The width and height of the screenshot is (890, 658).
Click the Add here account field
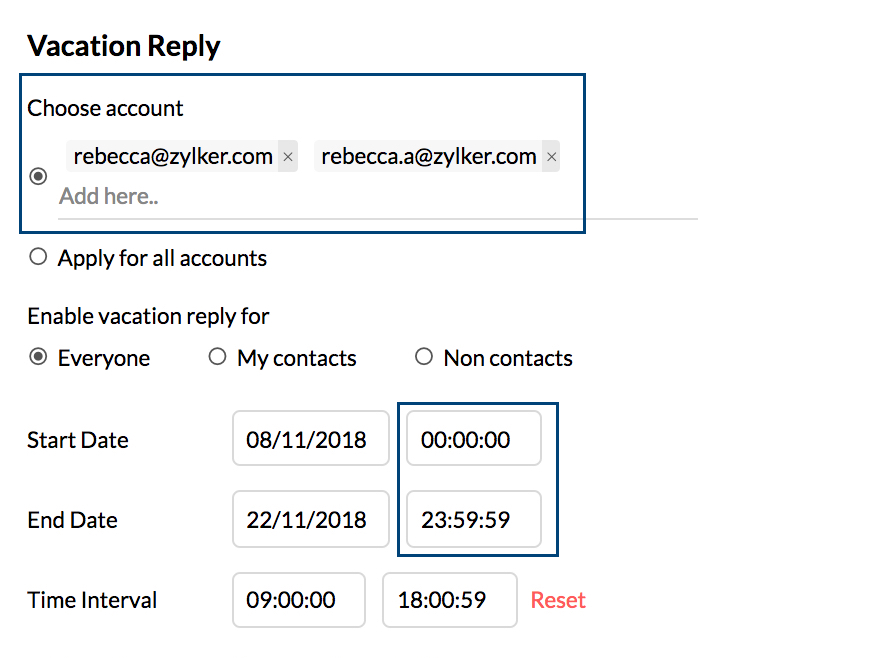coord(300,196)
